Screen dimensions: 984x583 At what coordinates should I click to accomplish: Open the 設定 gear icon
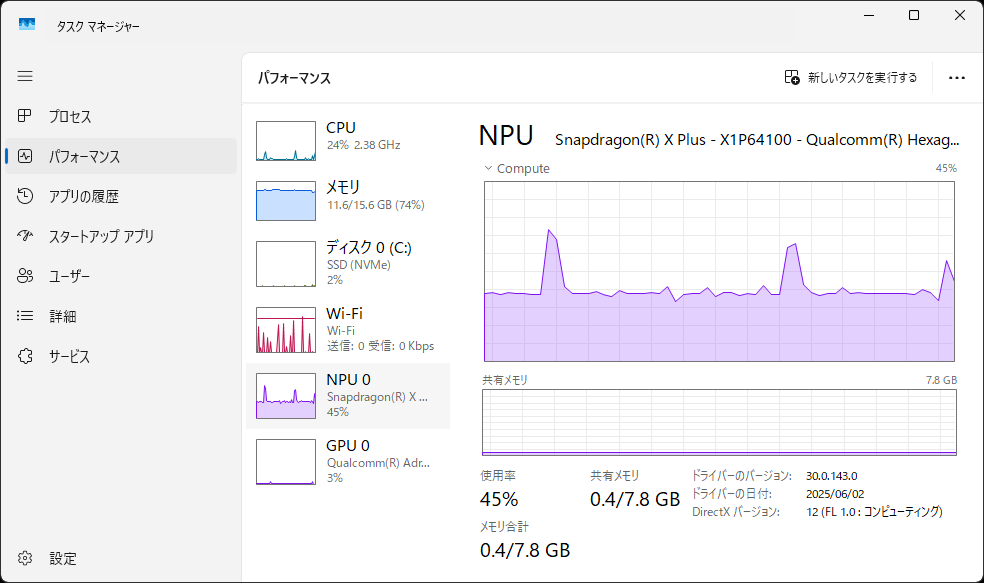coord(26,558)
